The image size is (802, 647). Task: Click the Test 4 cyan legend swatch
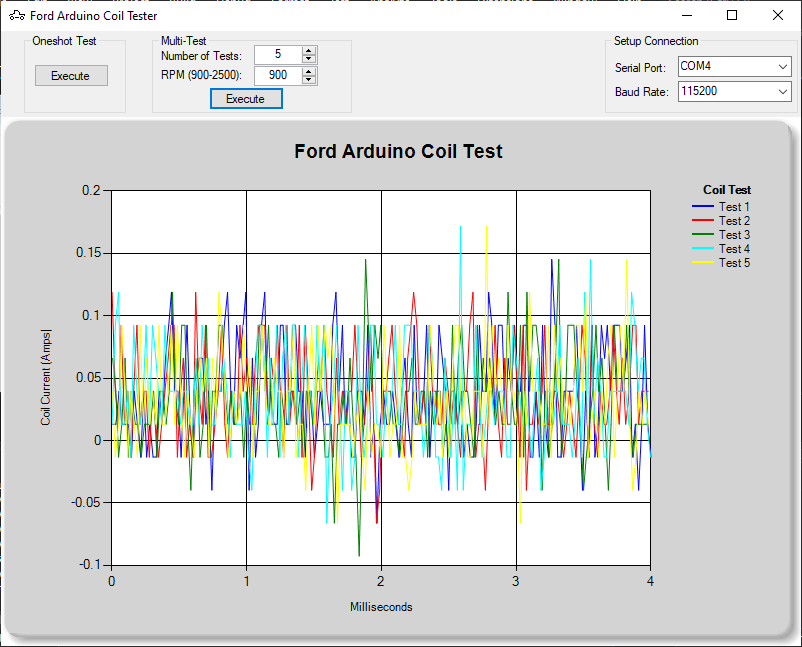703,249
